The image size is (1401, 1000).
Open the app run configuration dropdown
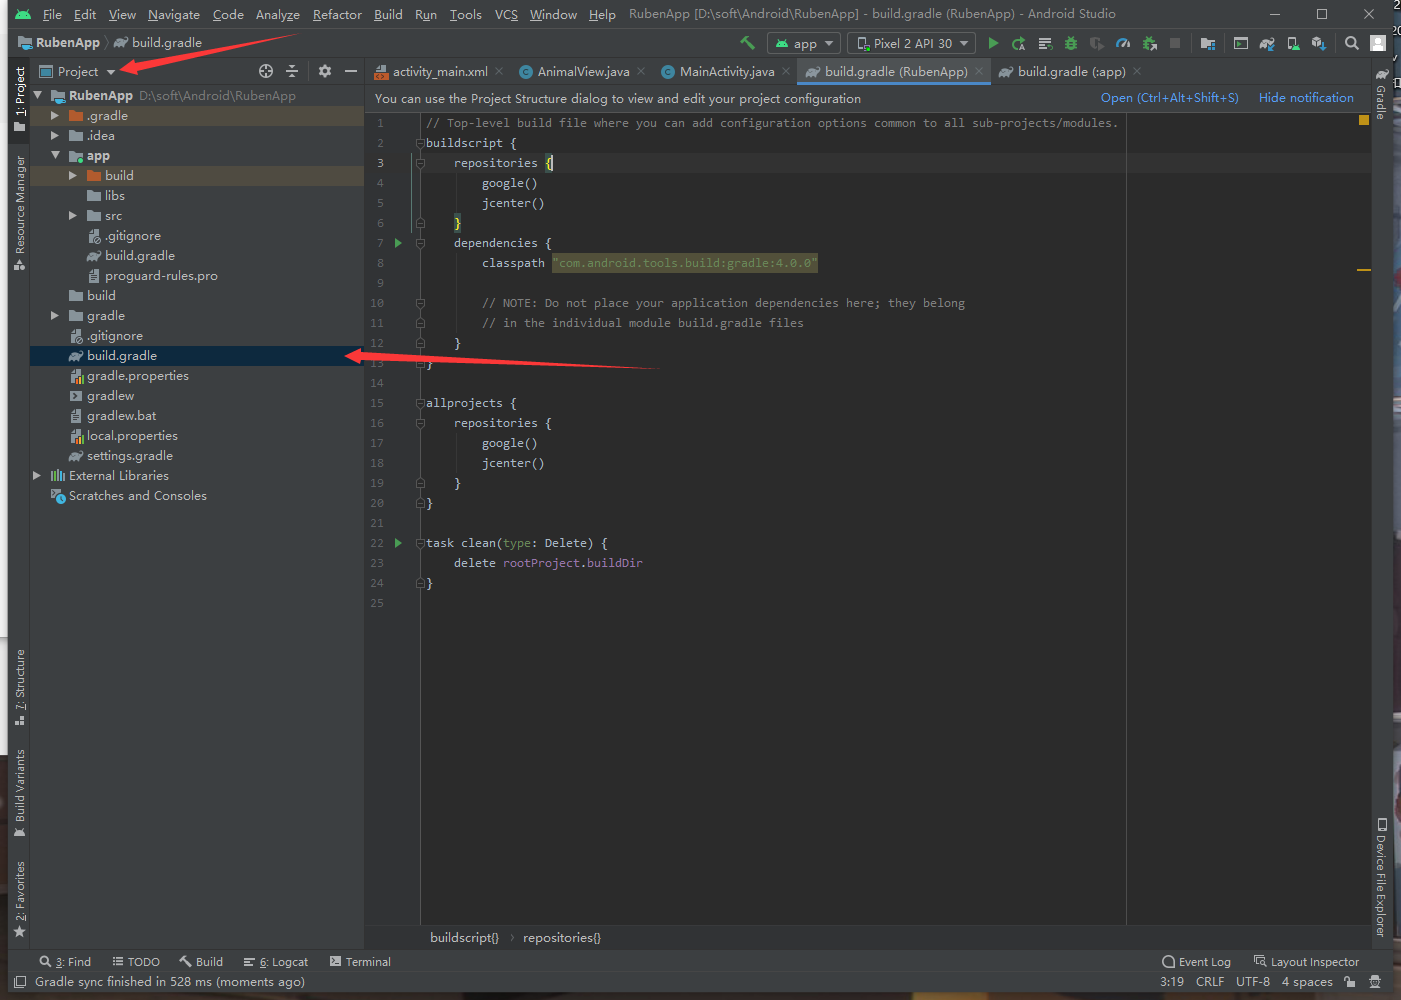tap(804, 43)
